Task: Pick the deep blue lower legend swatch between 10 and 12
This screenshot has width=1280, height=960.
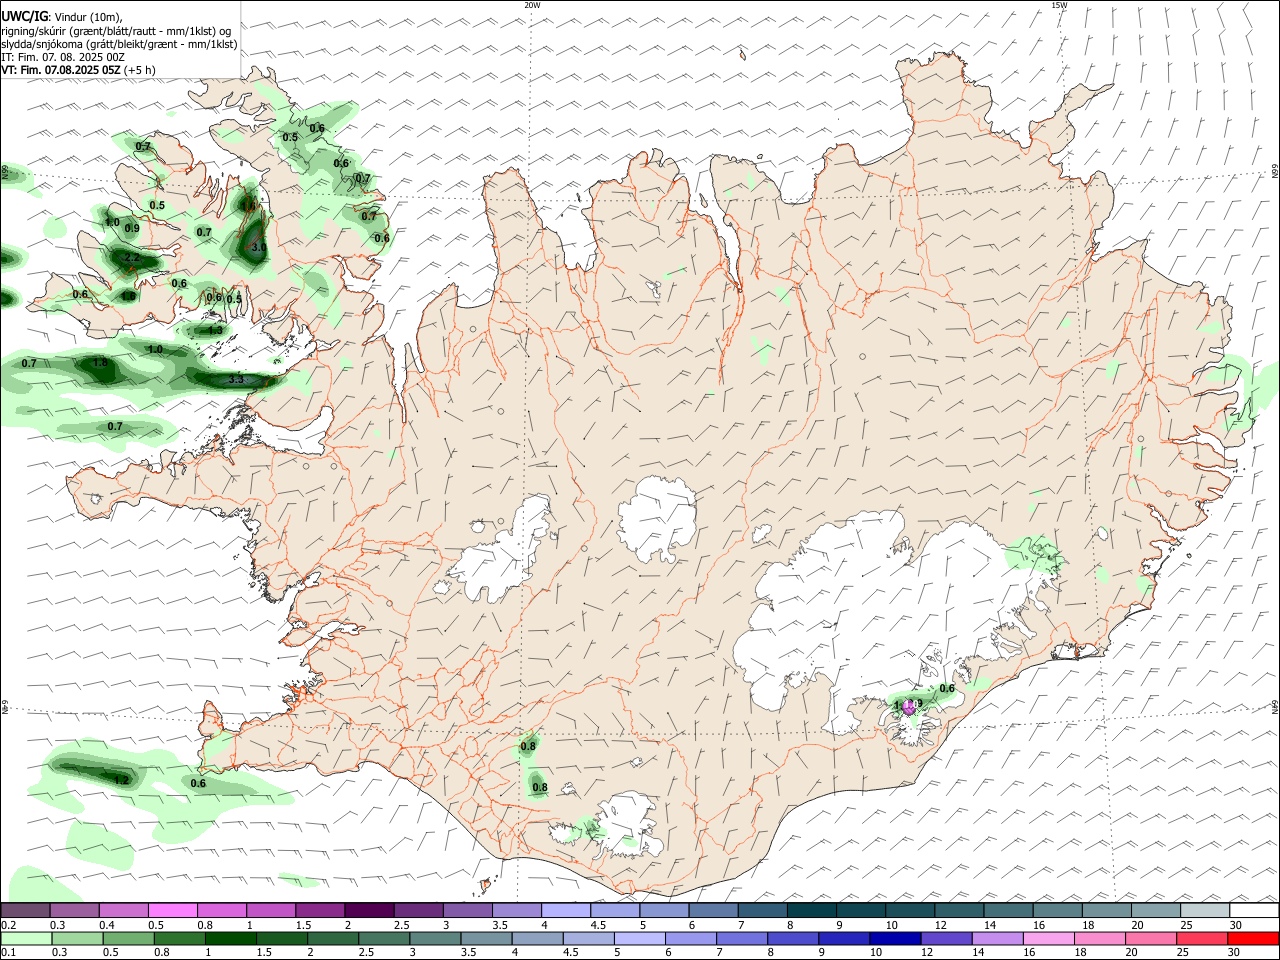Action: click(x=894, y=938)
